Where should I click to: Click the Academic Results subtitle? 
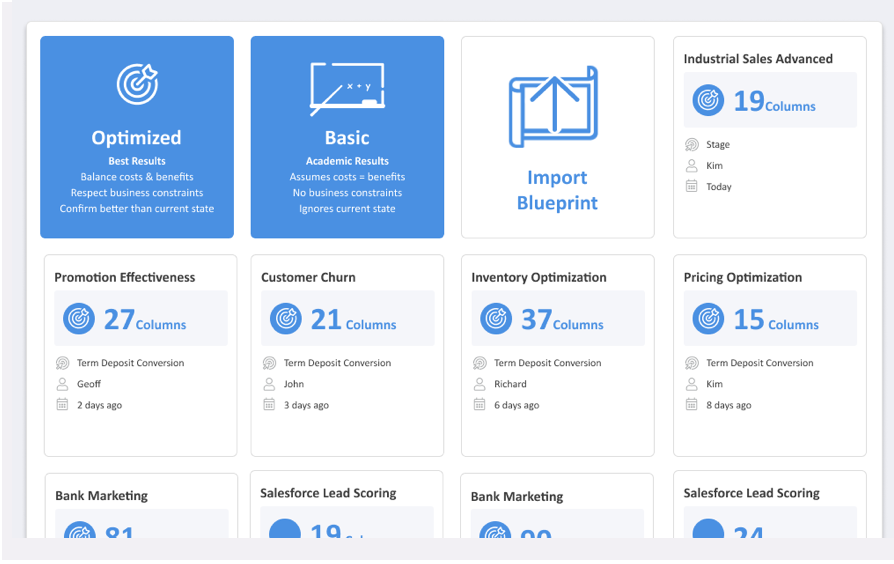coord(347,161)
